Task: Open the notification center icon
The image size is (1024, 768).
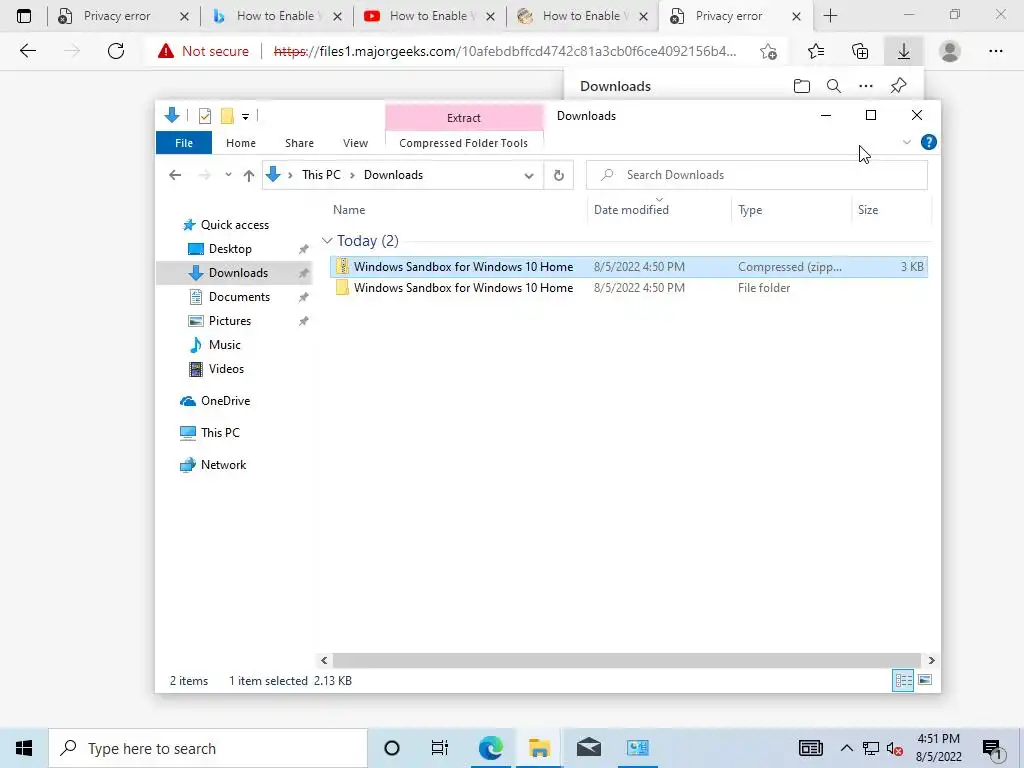Action: coord(993,749)
